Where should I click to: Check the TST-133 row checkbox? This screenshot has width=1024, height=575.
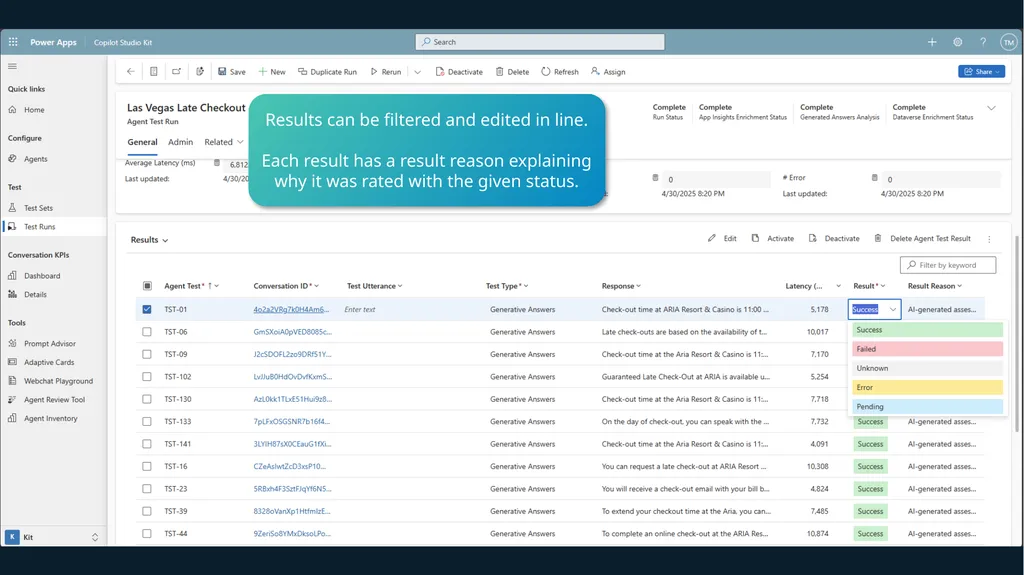[147, 421]
